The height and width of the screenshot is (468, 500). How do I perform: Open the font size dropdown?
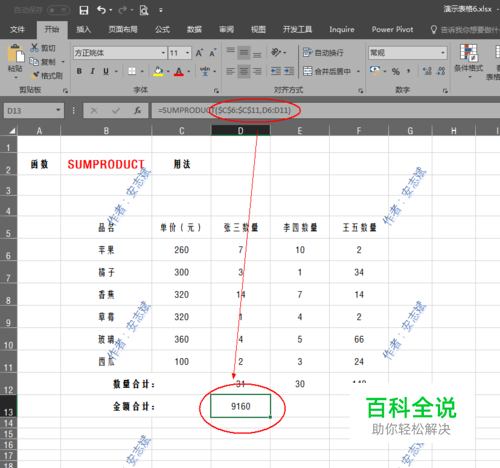187,53
